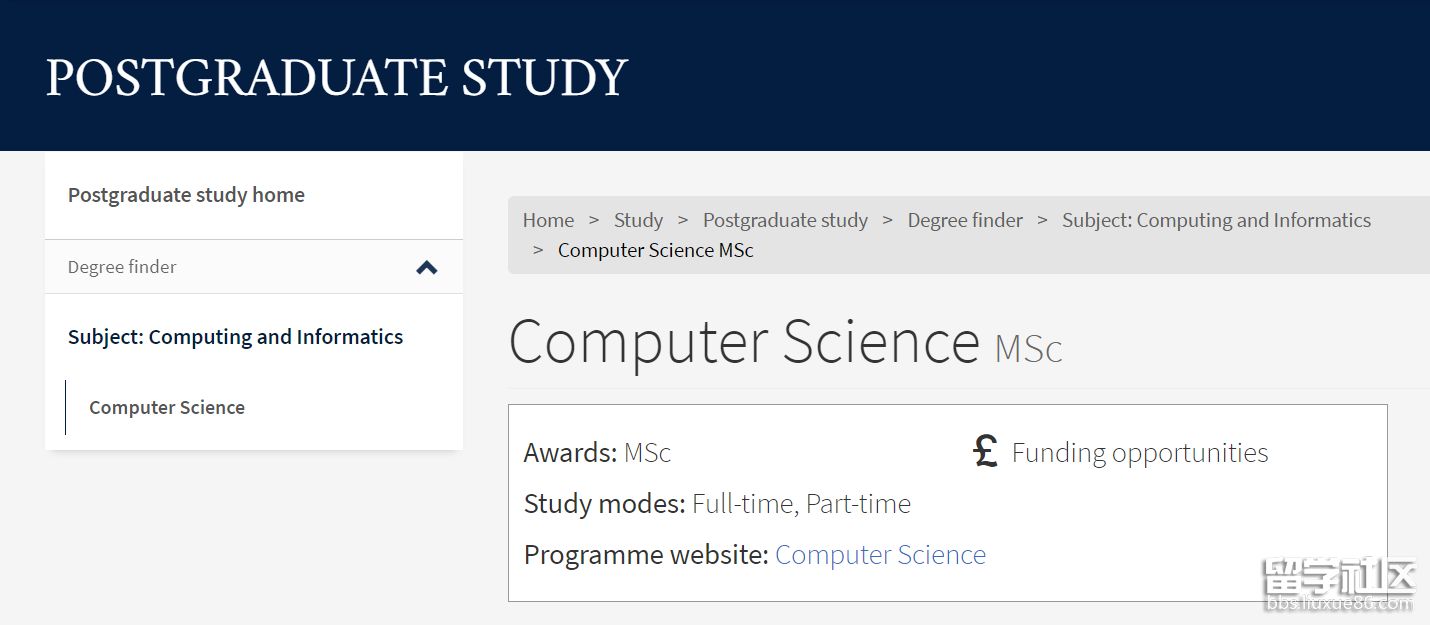Click the arrow separator after Home breadcrumb
1430x625 pixels.
(x=594, y=220)
